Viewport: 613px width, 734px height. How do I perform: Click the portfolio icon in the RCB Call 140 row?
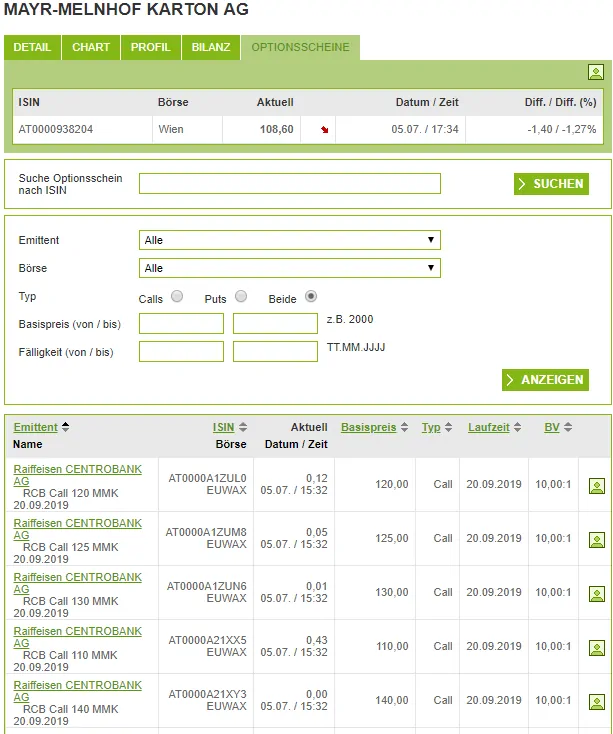[x=597, y=702]
